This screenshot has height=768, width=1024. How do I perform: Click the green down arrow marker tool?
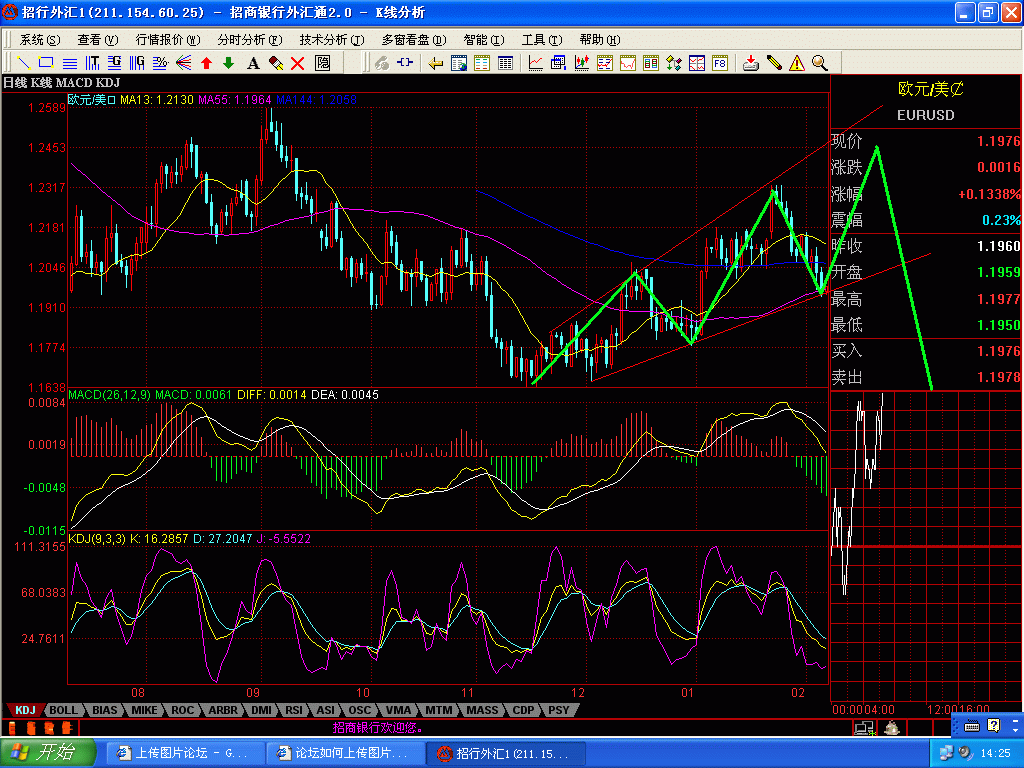228,63
